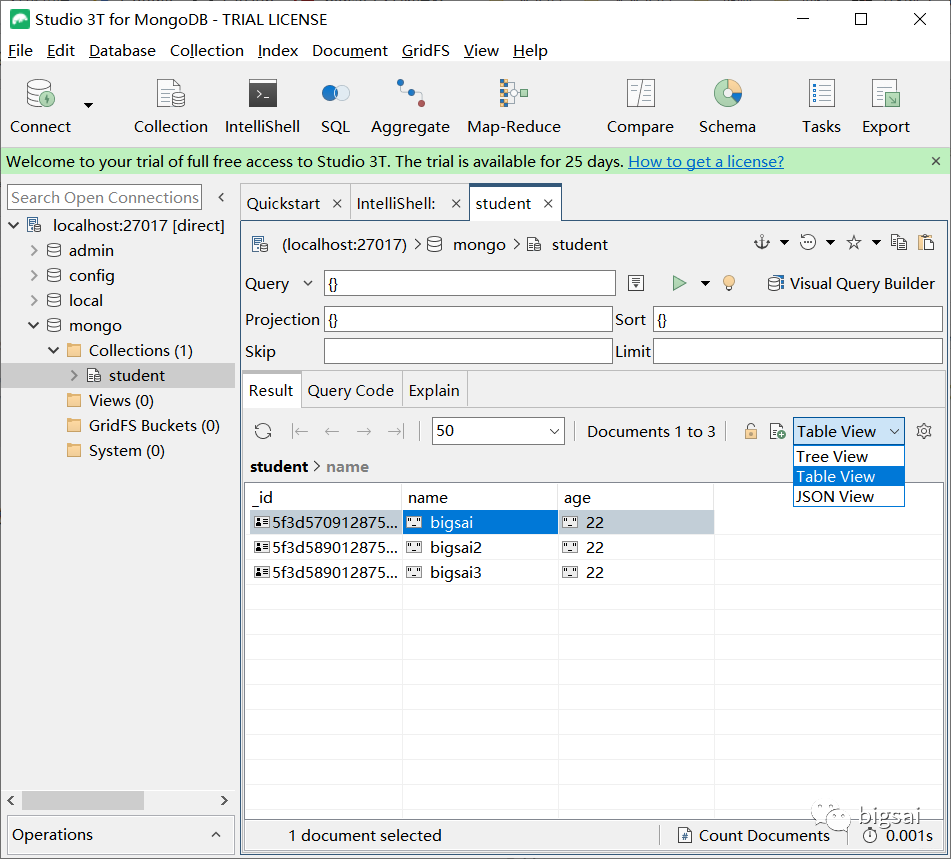
Task: Click the Count Documents button
Action: tap(754, 836)
